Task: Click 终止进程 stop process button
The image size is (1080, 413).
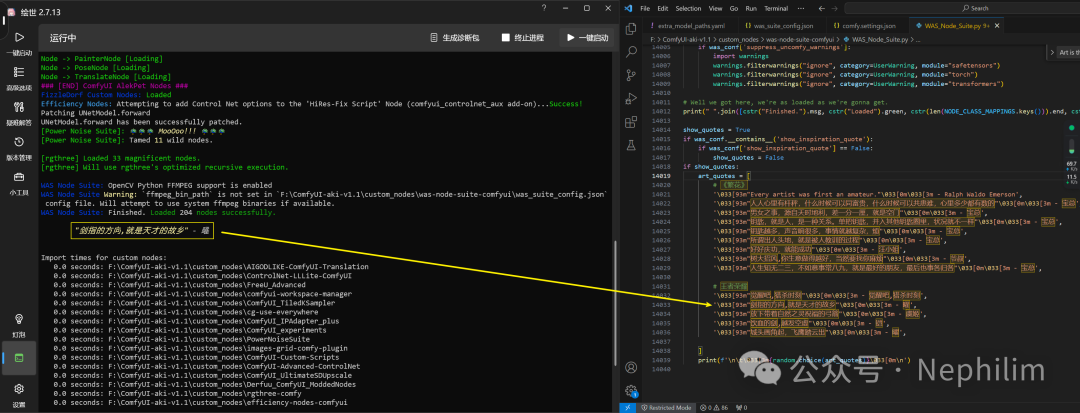Action: coord(525,38)
